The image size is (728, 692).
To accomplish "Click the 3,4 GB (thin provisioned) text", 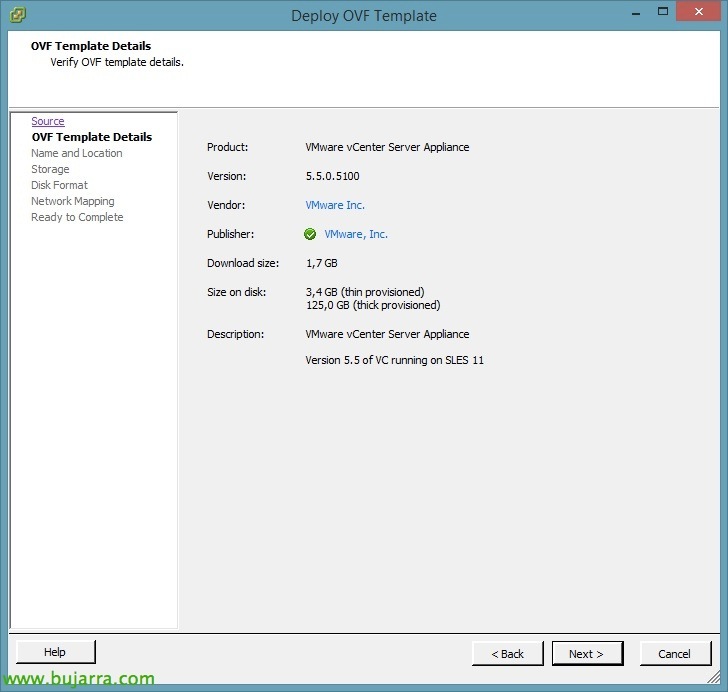I will click(x=365, y=292).
